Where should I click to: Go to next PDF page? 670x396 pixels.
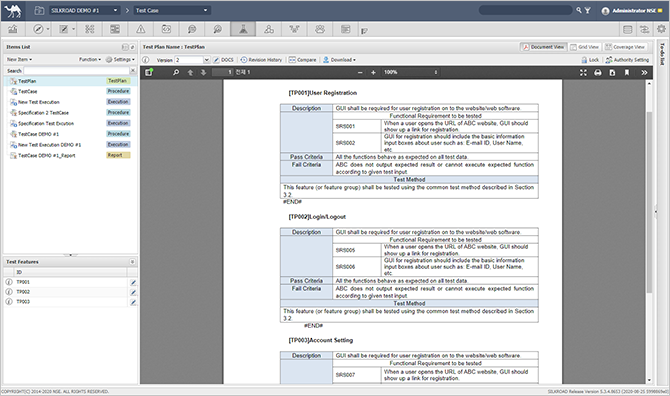(x=203, y=72)
